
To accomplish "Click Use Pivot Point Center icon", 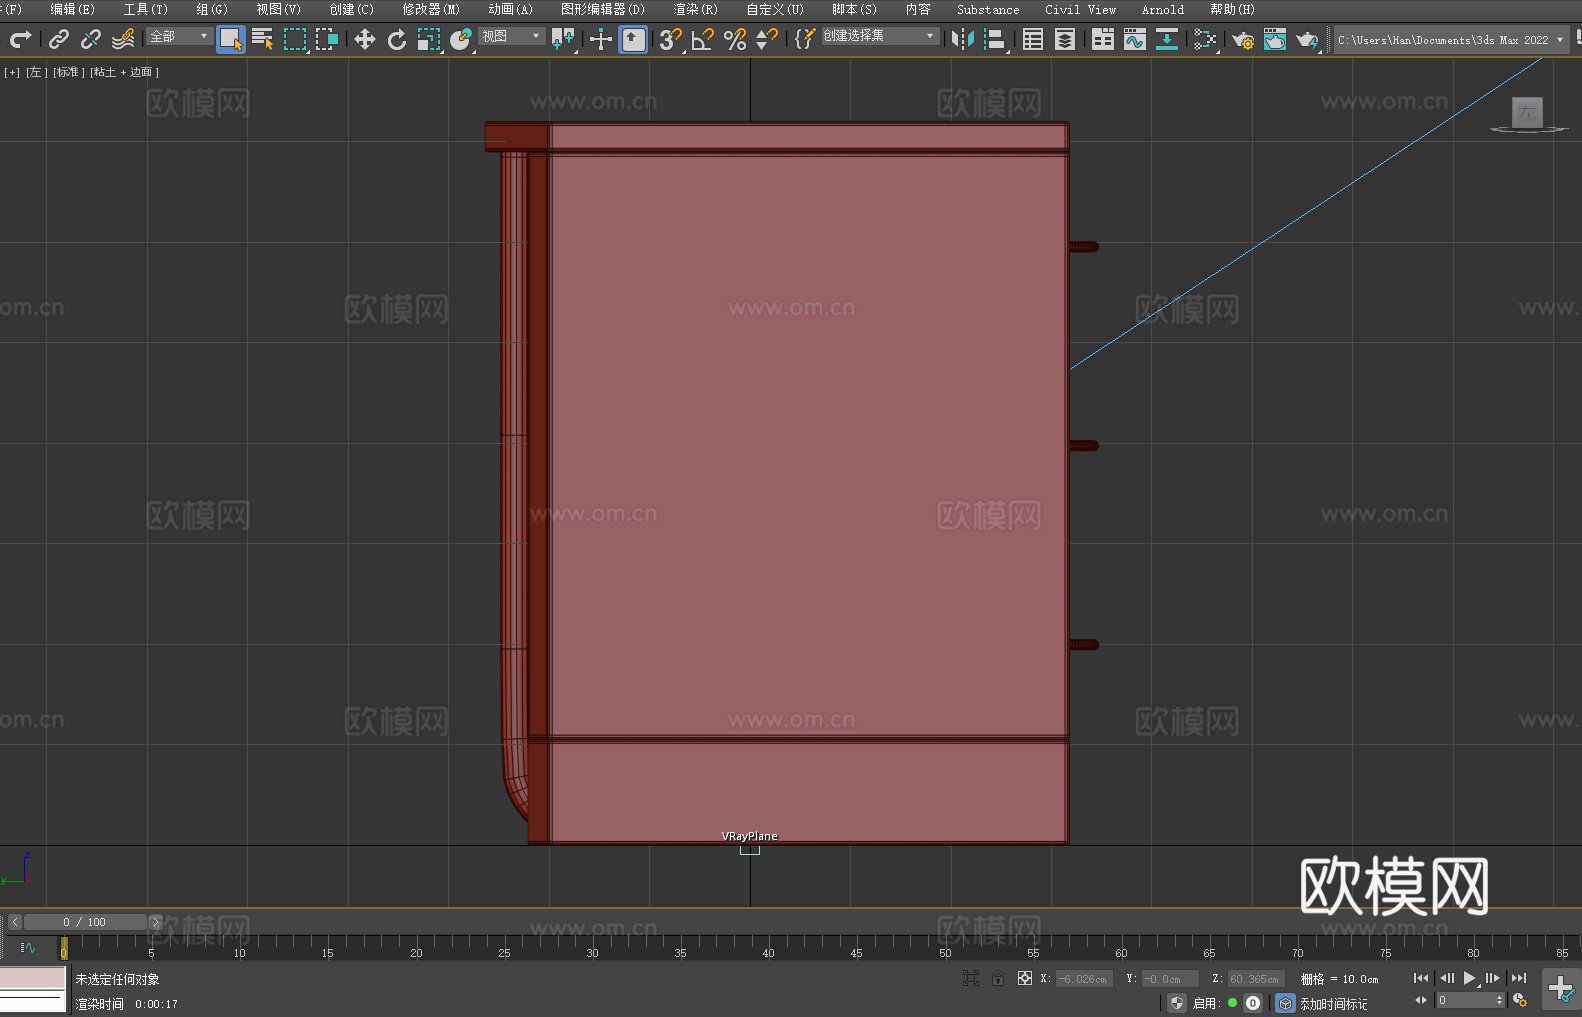I will [563, 39].
